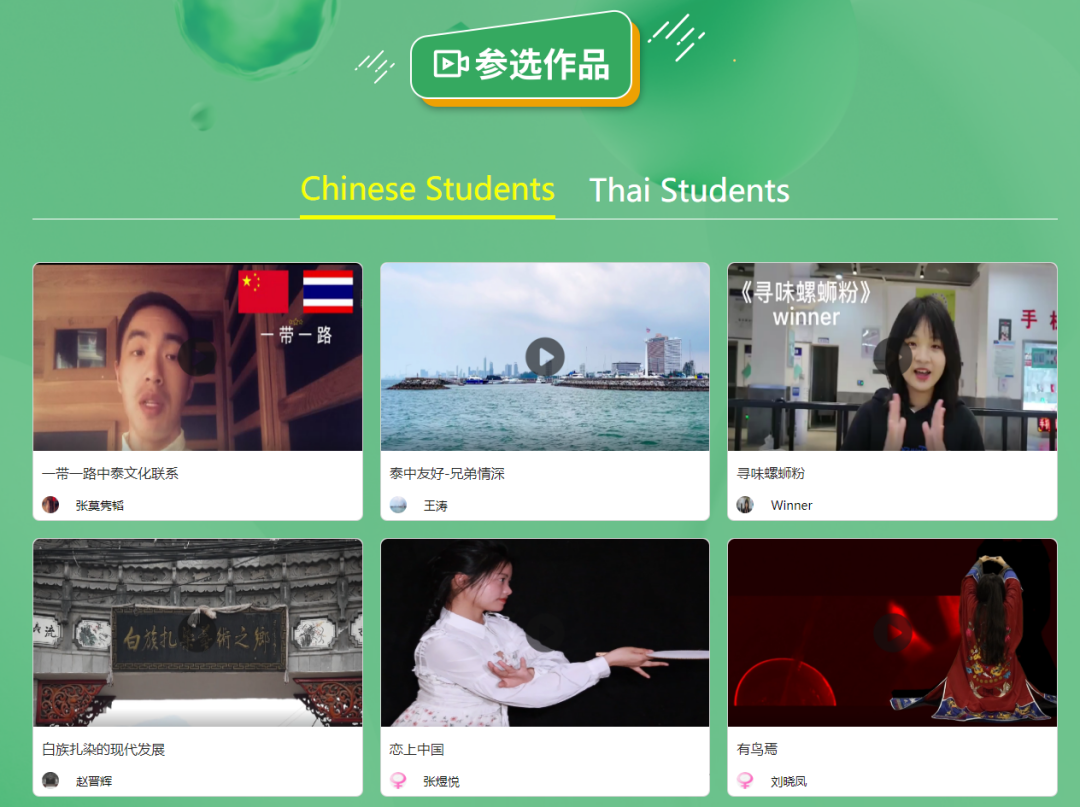Select the Chinese Students tab

pos(428,189)
